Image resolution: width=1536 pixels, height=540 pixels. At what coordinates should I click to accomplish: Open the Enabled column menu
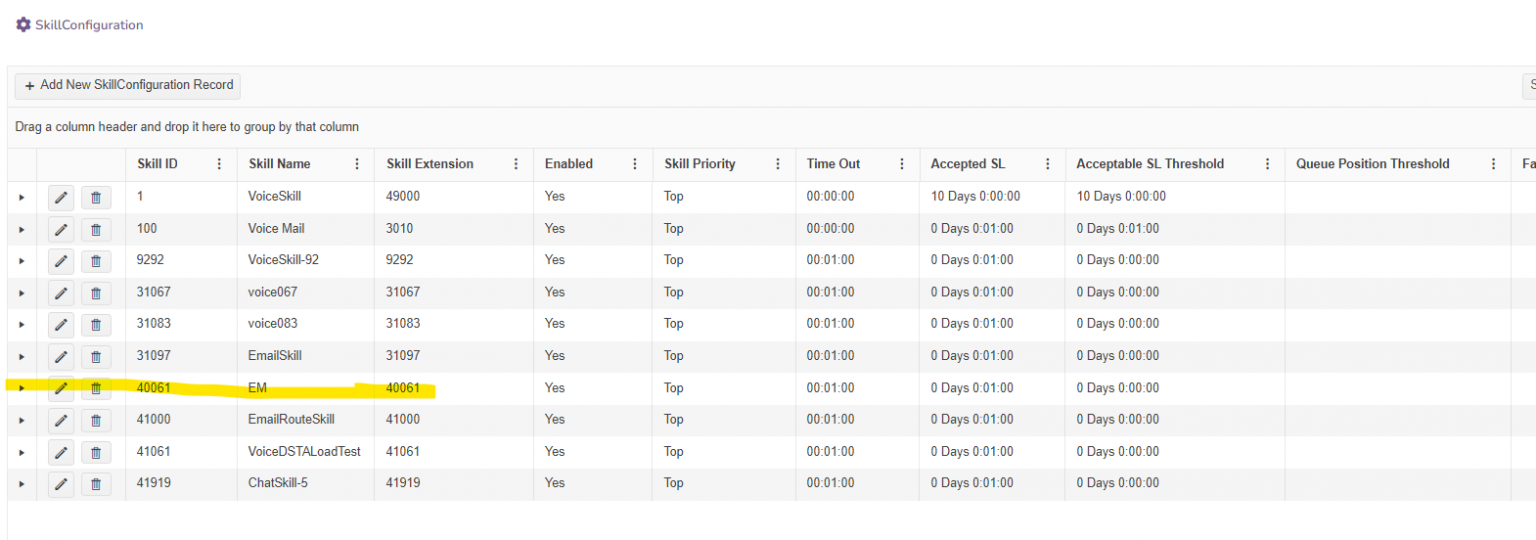click(x=635, y=164)
